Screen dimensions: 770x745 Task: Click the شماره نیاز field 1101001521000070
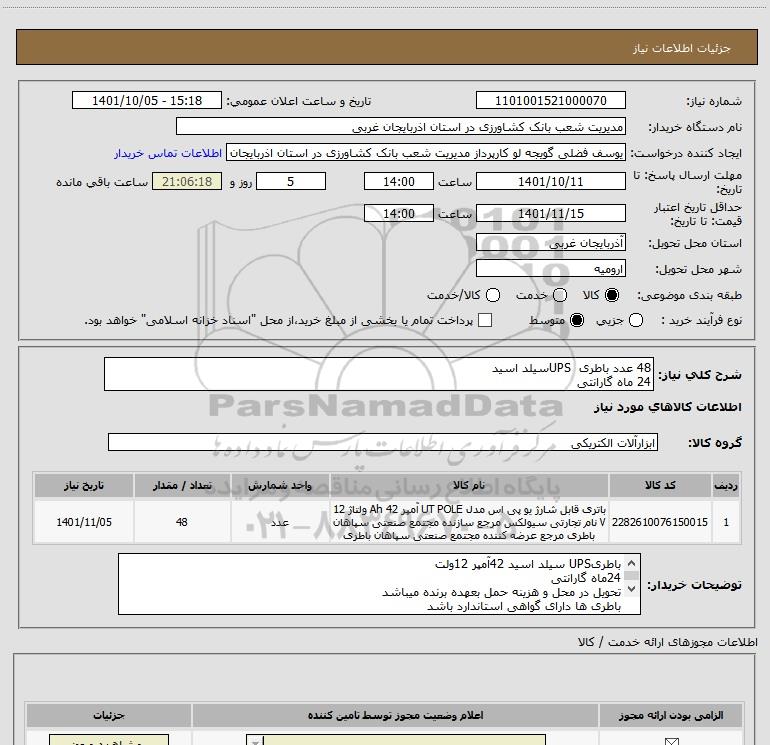[550, 100]
